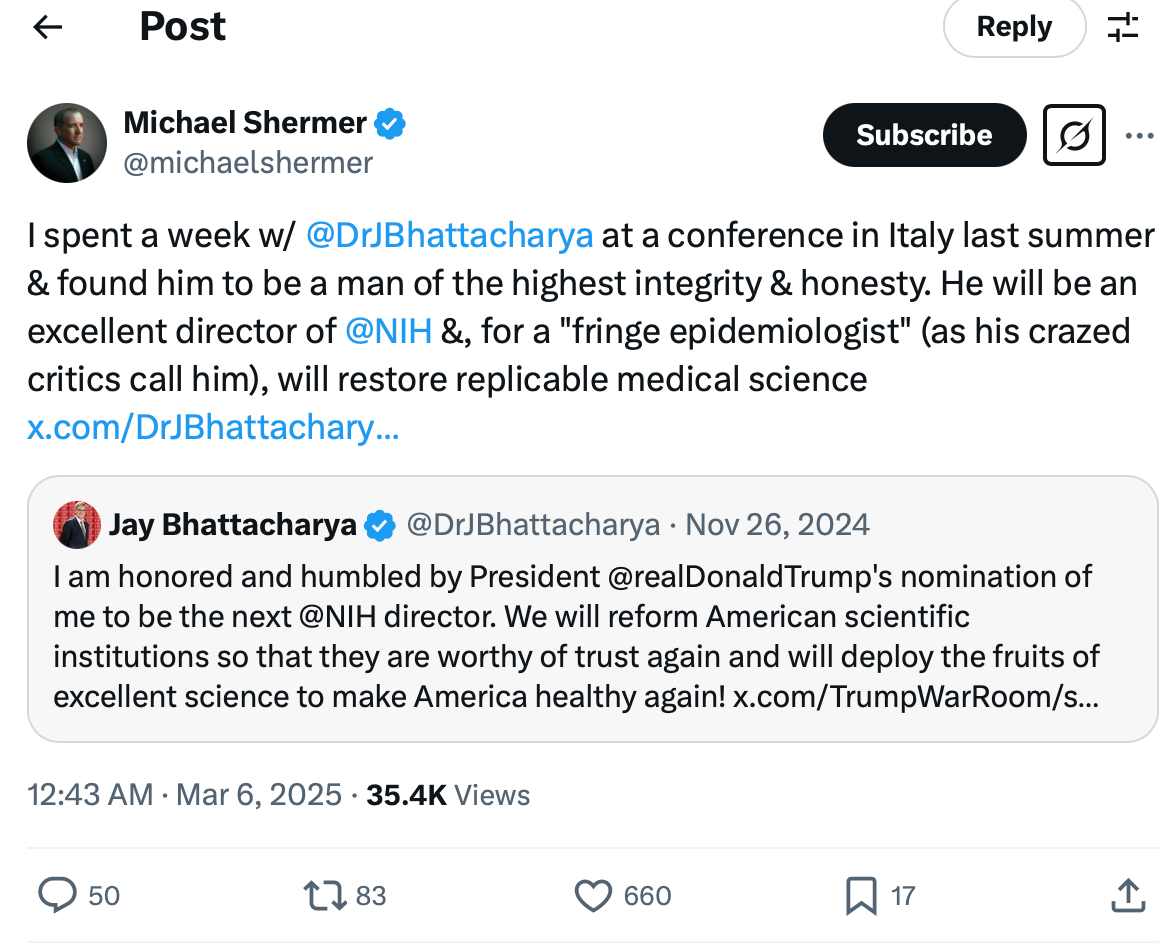The image size is (1169, 947).
Task: Follow the x.com/DrJBhattachary… link
Action: [x=213, y=428]
